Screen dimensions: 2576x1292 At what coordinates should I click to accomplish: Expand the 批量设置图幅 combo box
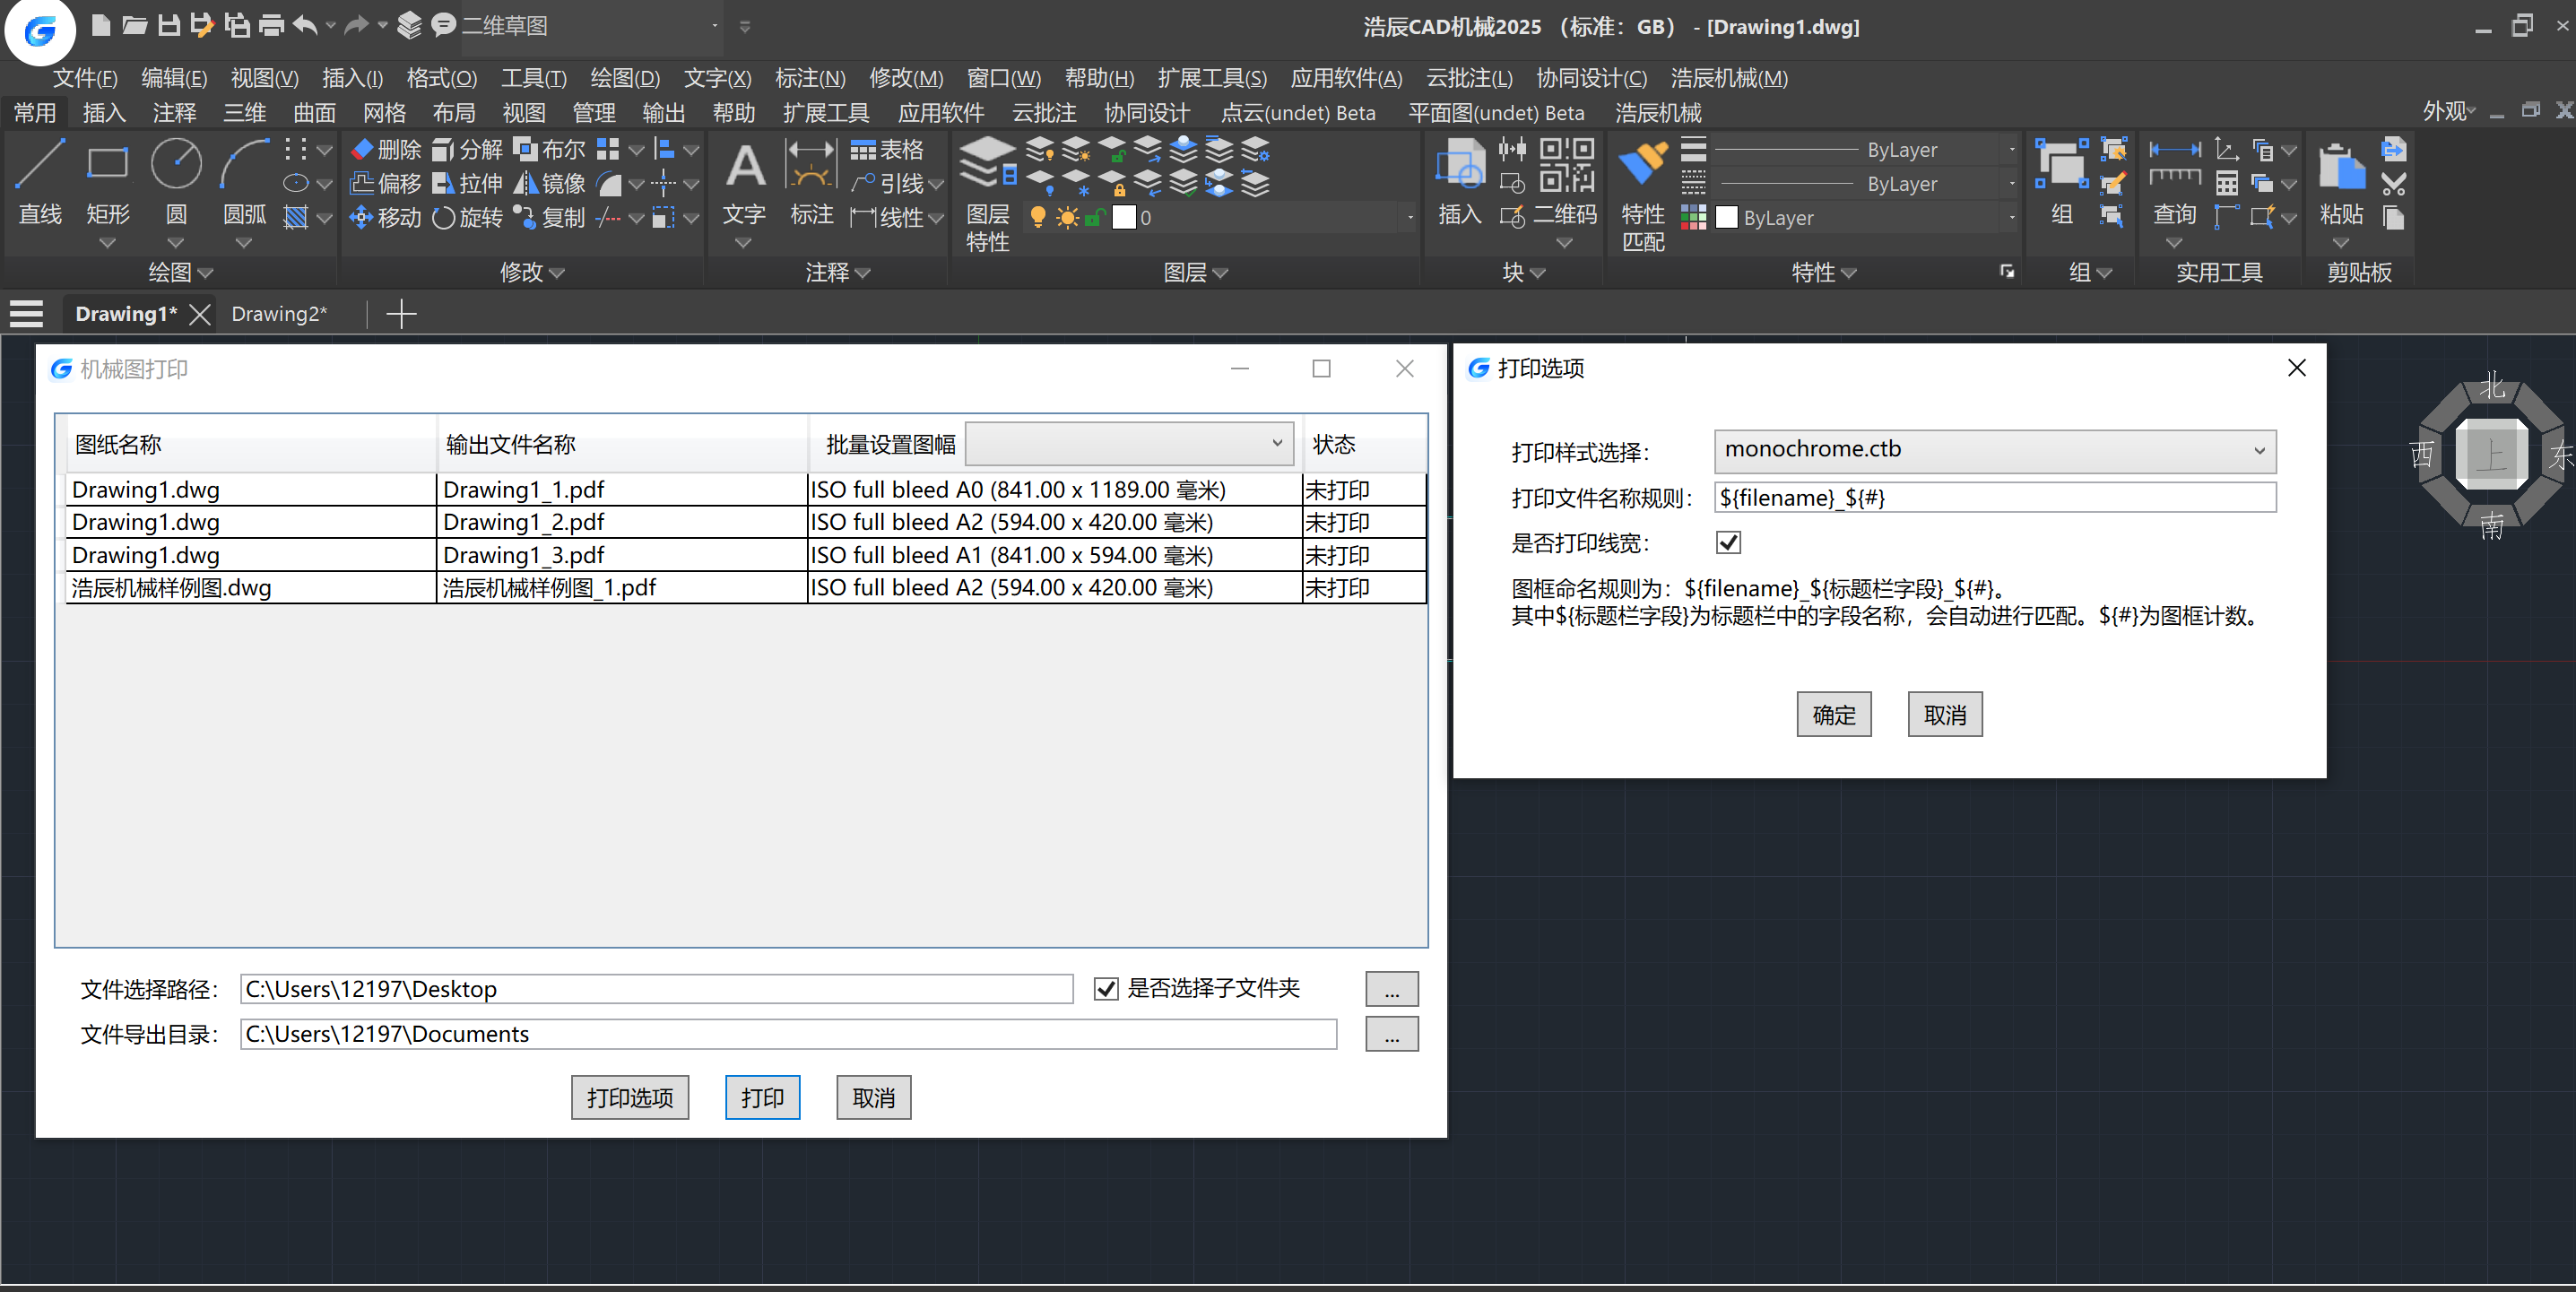point(1129,444)
